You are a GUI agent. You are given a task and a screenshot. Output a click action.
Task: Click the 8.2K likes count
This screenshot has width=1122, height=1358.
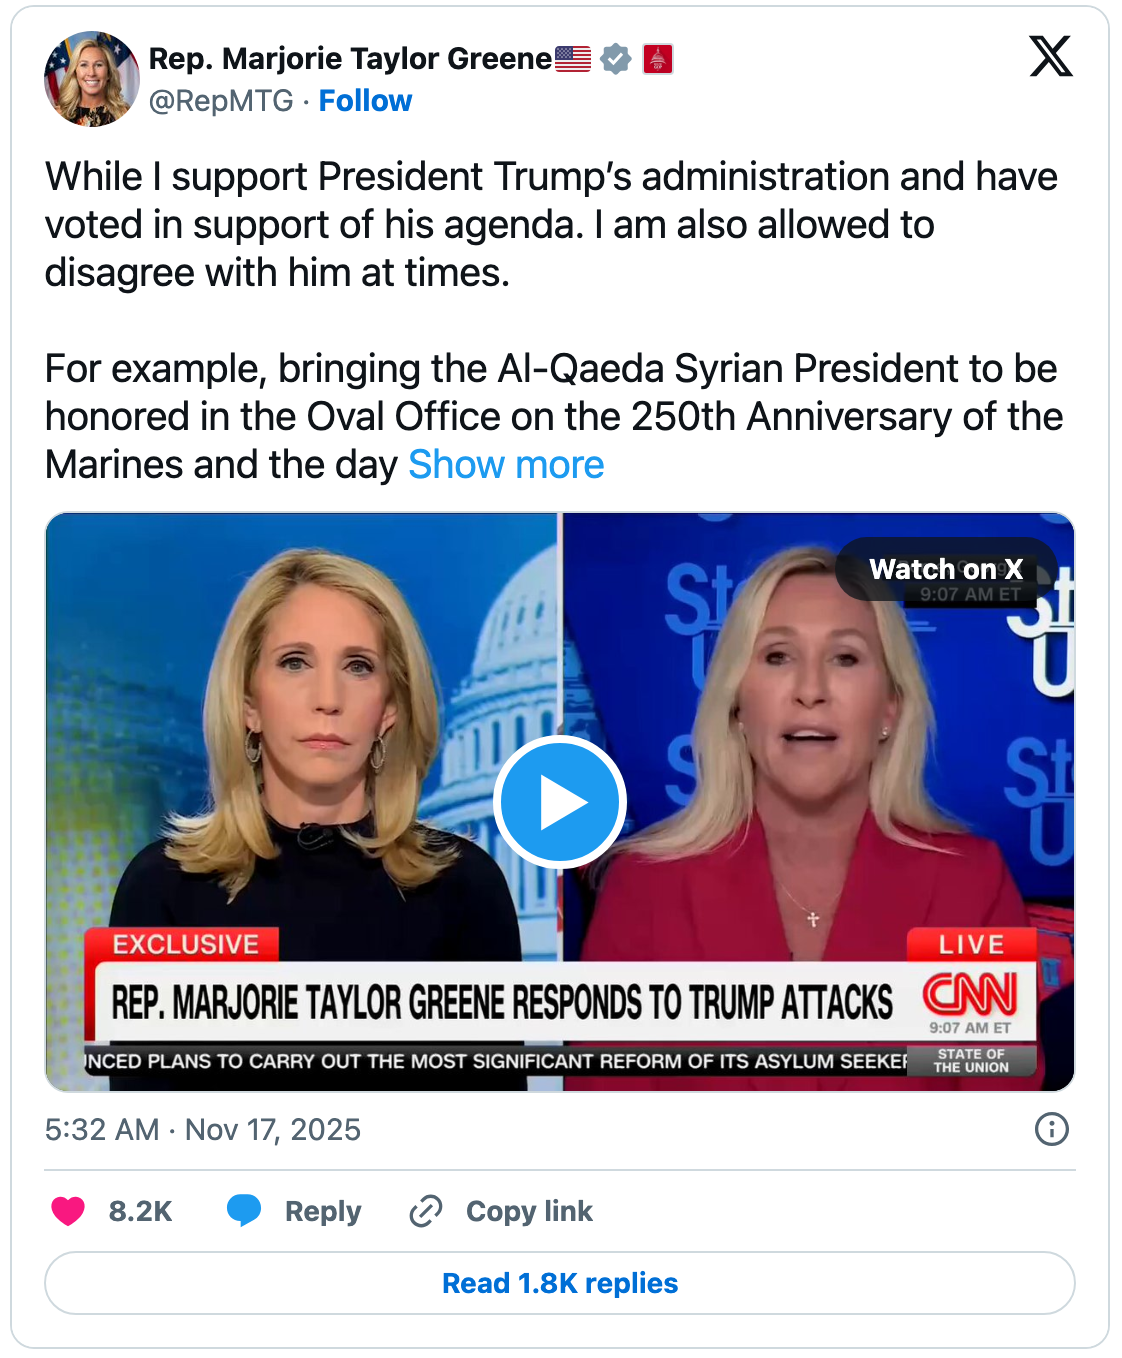coord(140,1211)
